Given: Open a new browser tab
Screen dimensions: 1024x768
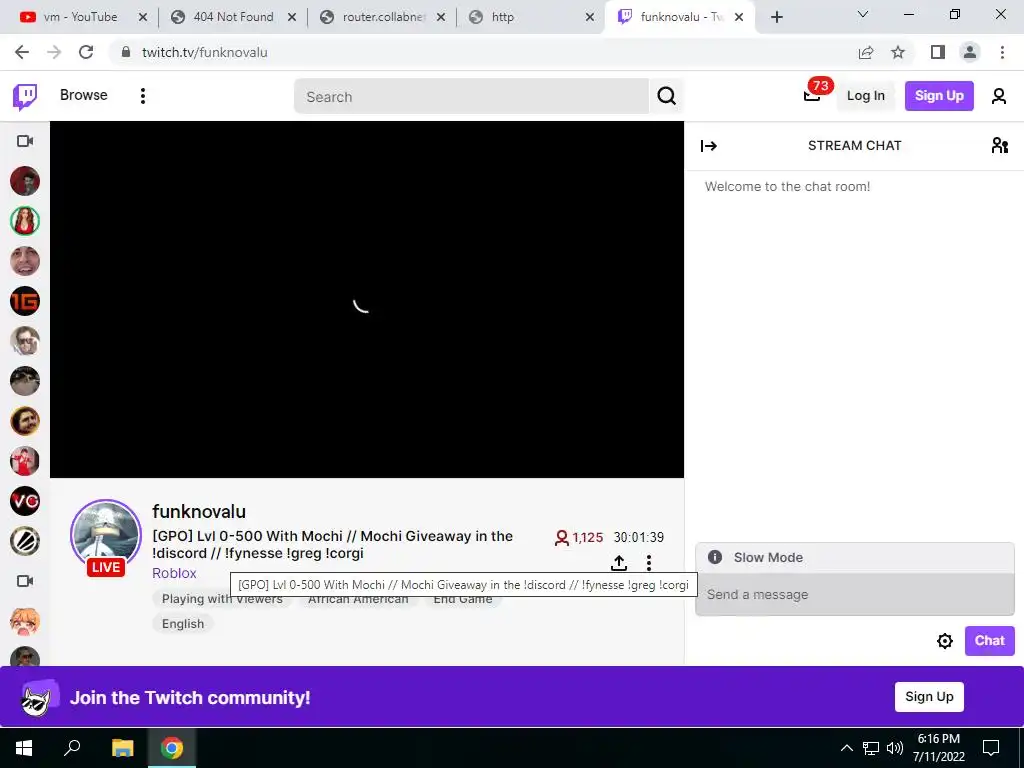Looking at the screenshot, I should tap(776, 17).
